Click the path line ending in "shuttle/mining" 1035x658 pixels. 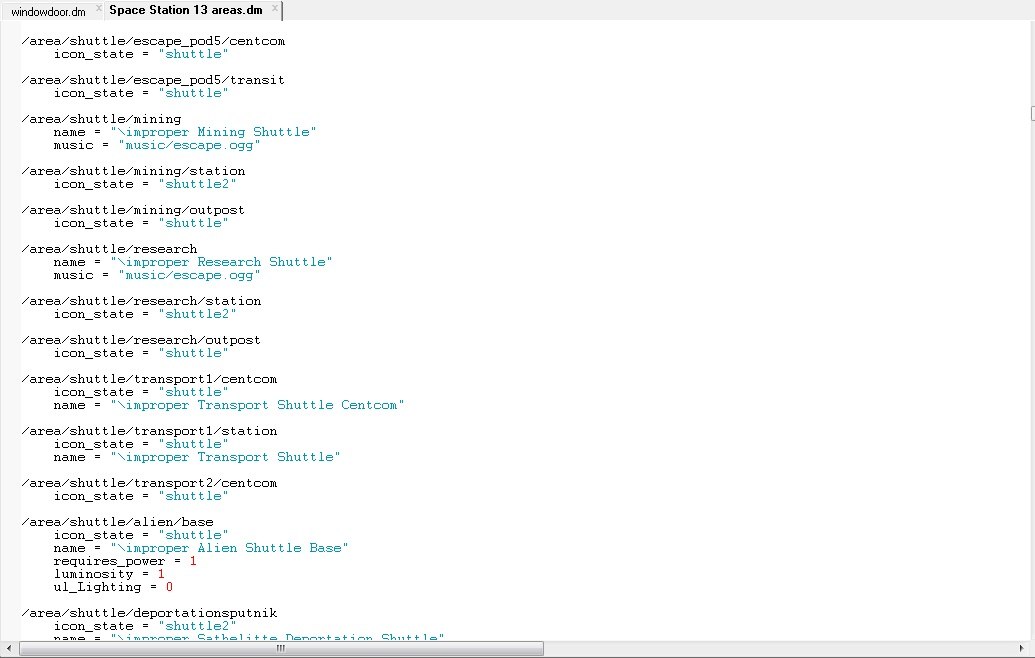(x=101, y=119)
